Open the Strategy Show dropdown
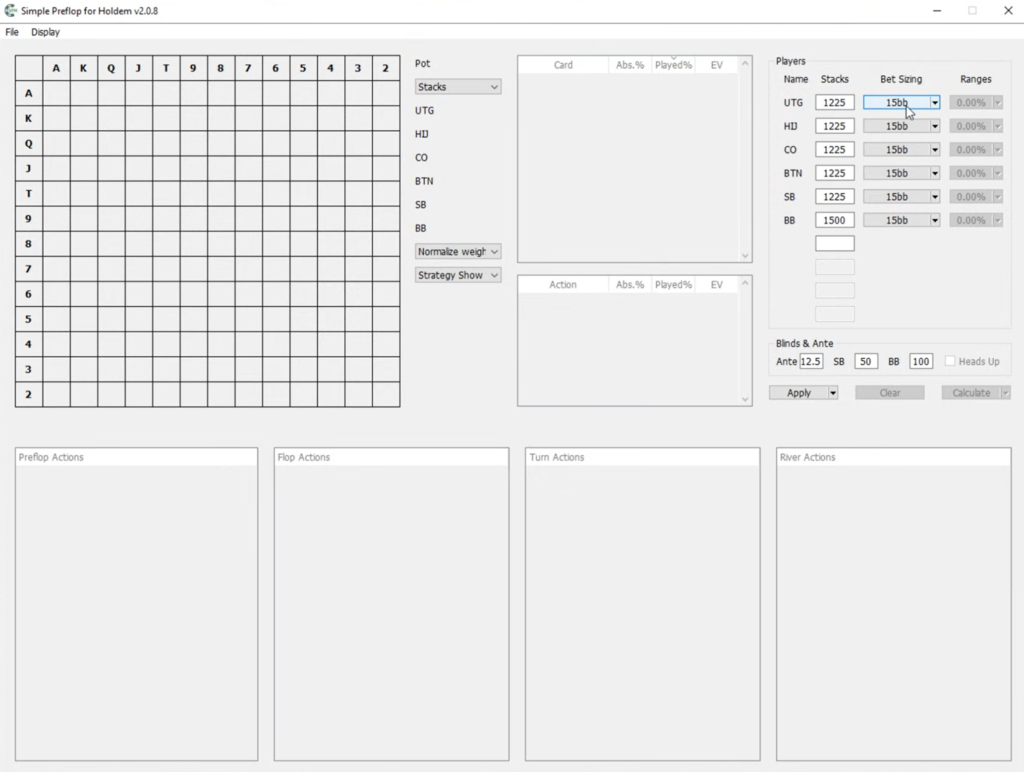Screen dimensions: 1024x772 click(458, 275)
